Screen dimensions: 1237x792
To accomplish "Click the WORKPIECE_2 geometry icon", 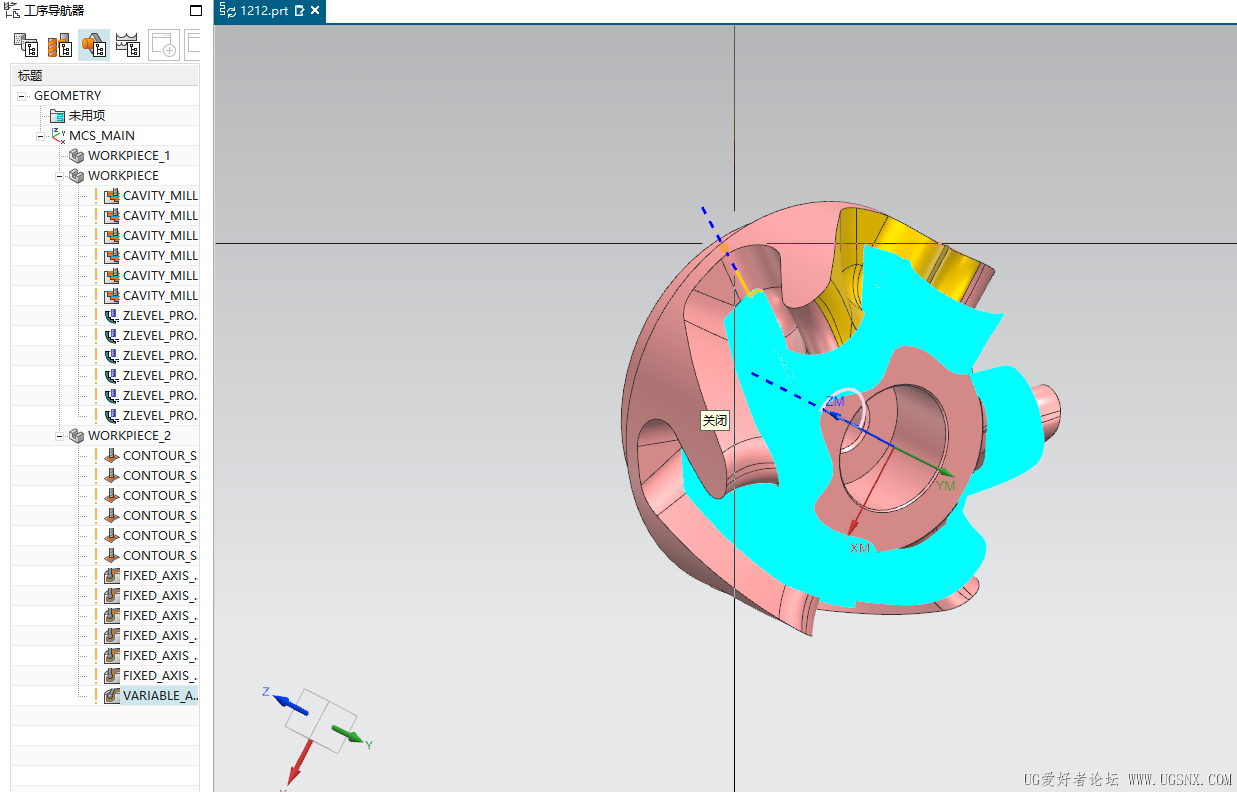I will click(x=77, y=436).
